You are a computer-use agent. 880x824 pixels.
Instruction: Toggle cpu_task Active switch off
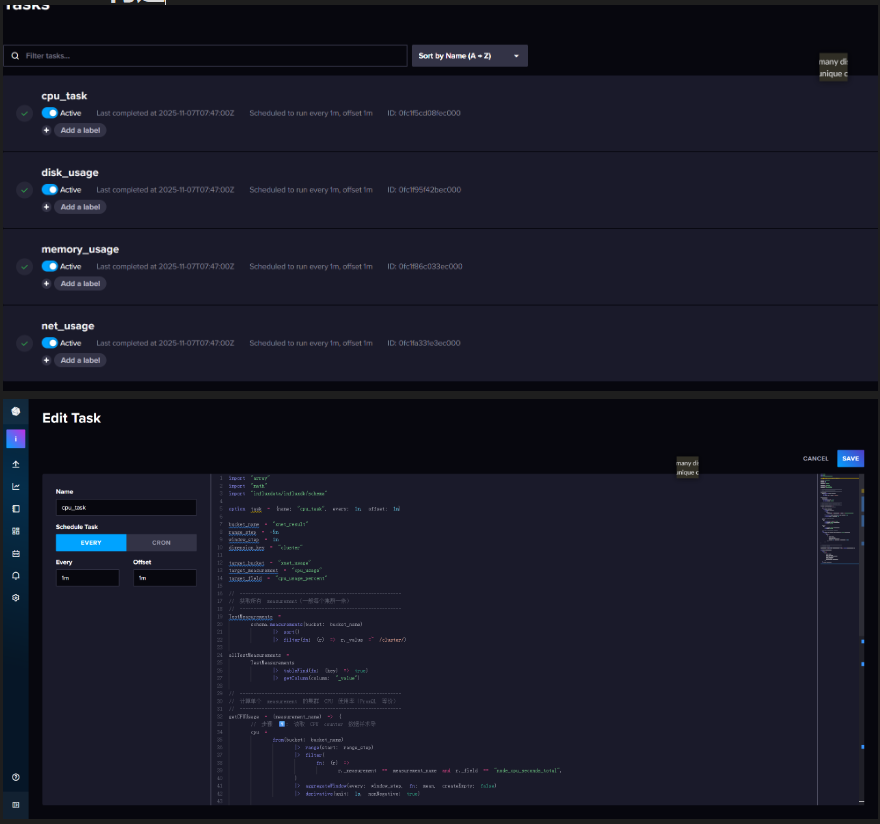click(x=49, y=113)
